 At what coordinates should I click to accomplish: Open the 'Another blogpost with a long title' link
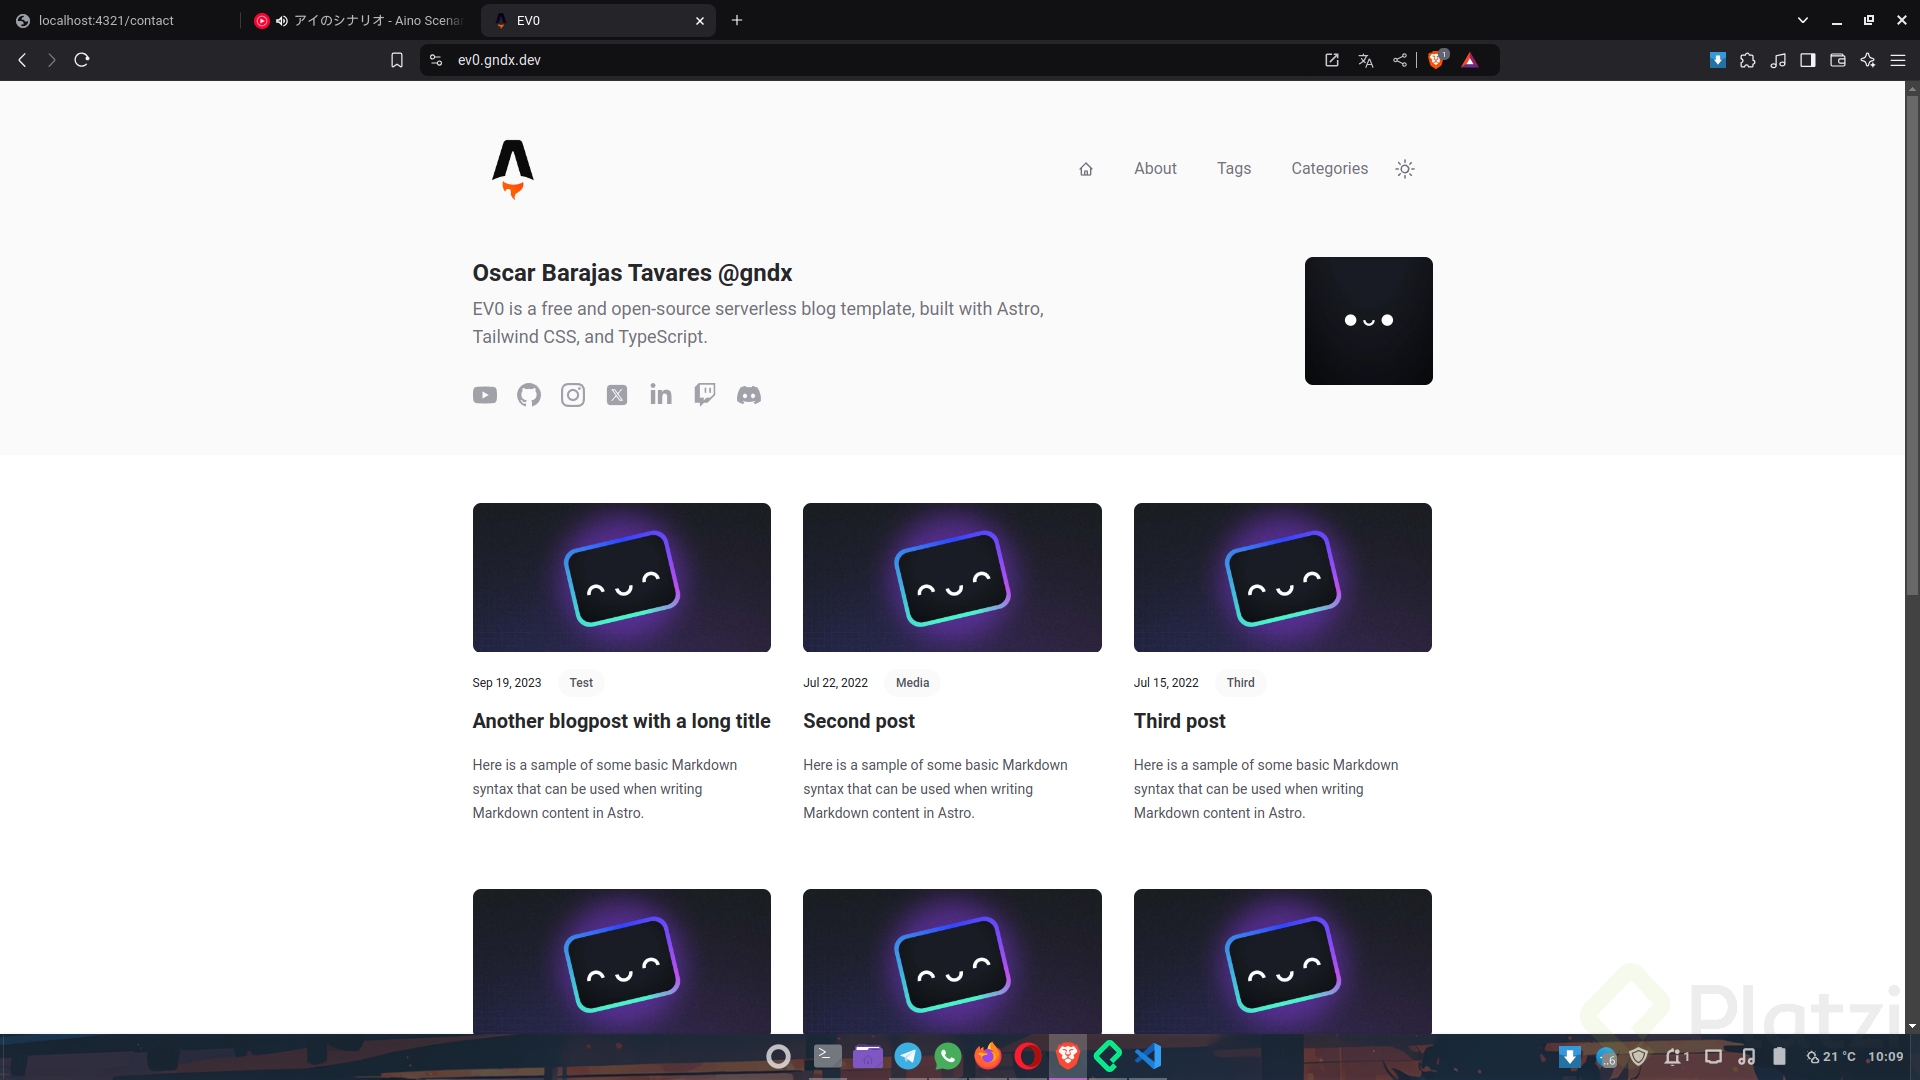tap(621, 721)
